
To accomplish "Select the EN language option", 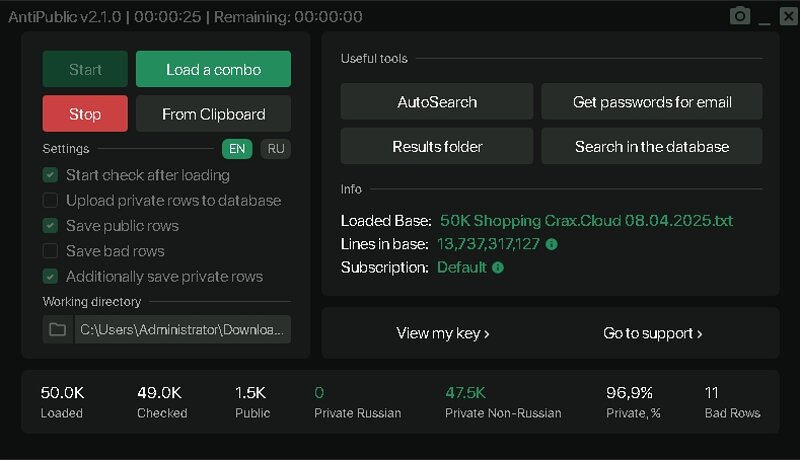I will pyautogui.click(x=237, y=149).
